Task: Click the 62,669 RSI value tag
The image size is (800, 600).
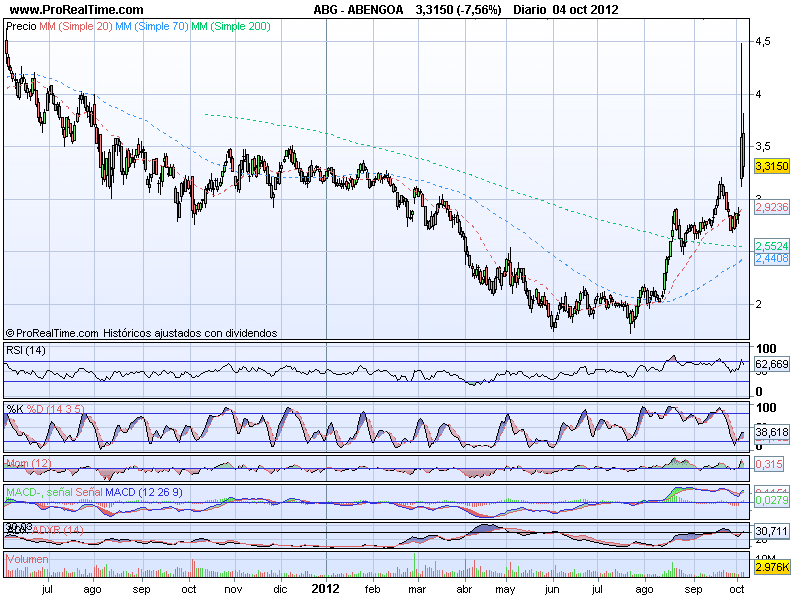Action: coord(771,364)
